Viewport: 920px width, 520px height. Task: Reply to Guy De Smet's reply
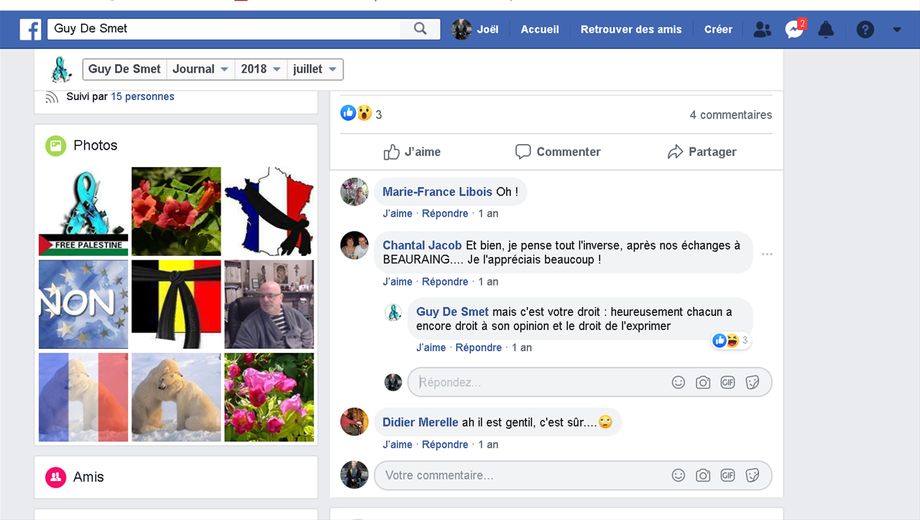[478, 347]
